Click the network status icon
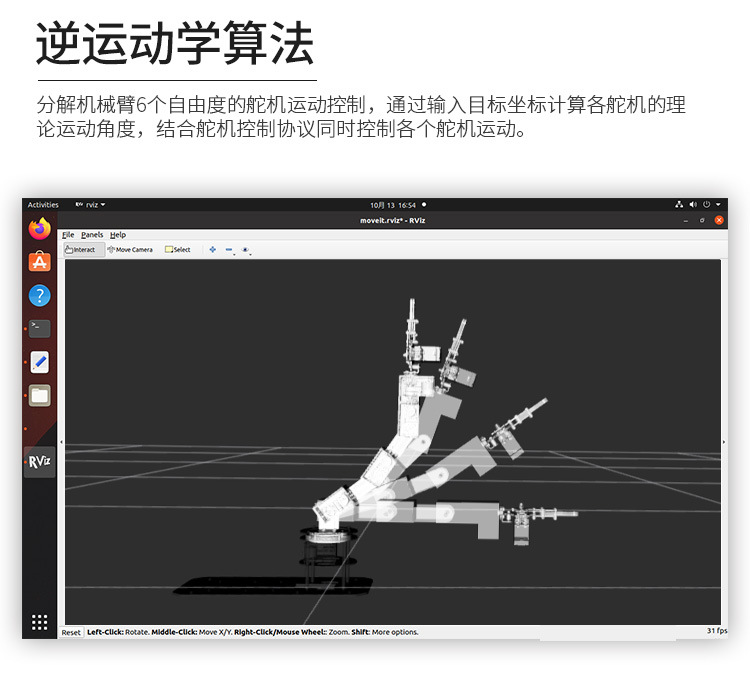 click(x=679, y=205)
